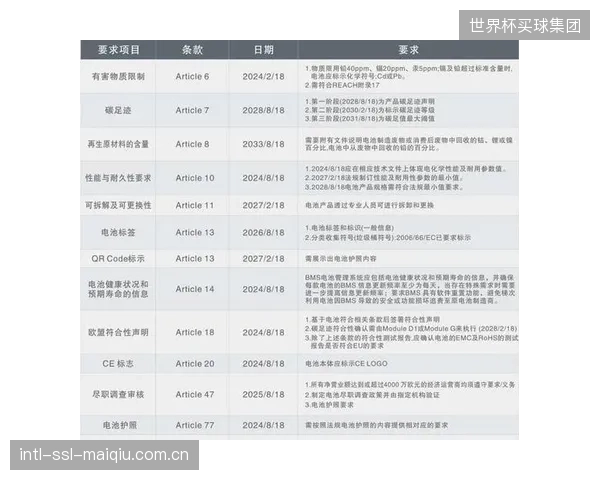The height and width of the screenshot is (480, 600).
Task: Click the 第一阶段(2028/8/18)为产品碳足迹声明 line
Action: pyautogui.click(x=370, y=102)
